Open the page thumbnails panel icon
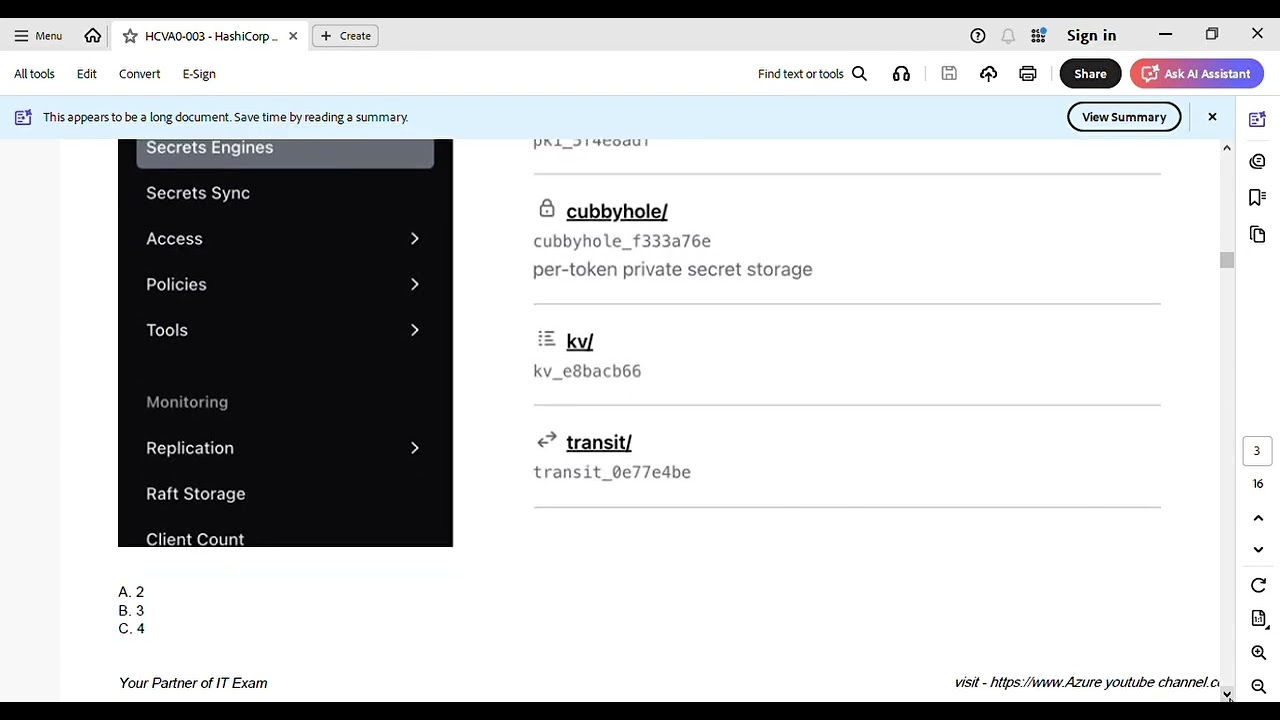Screen dimensions: 1280x720 (1258, 234)
